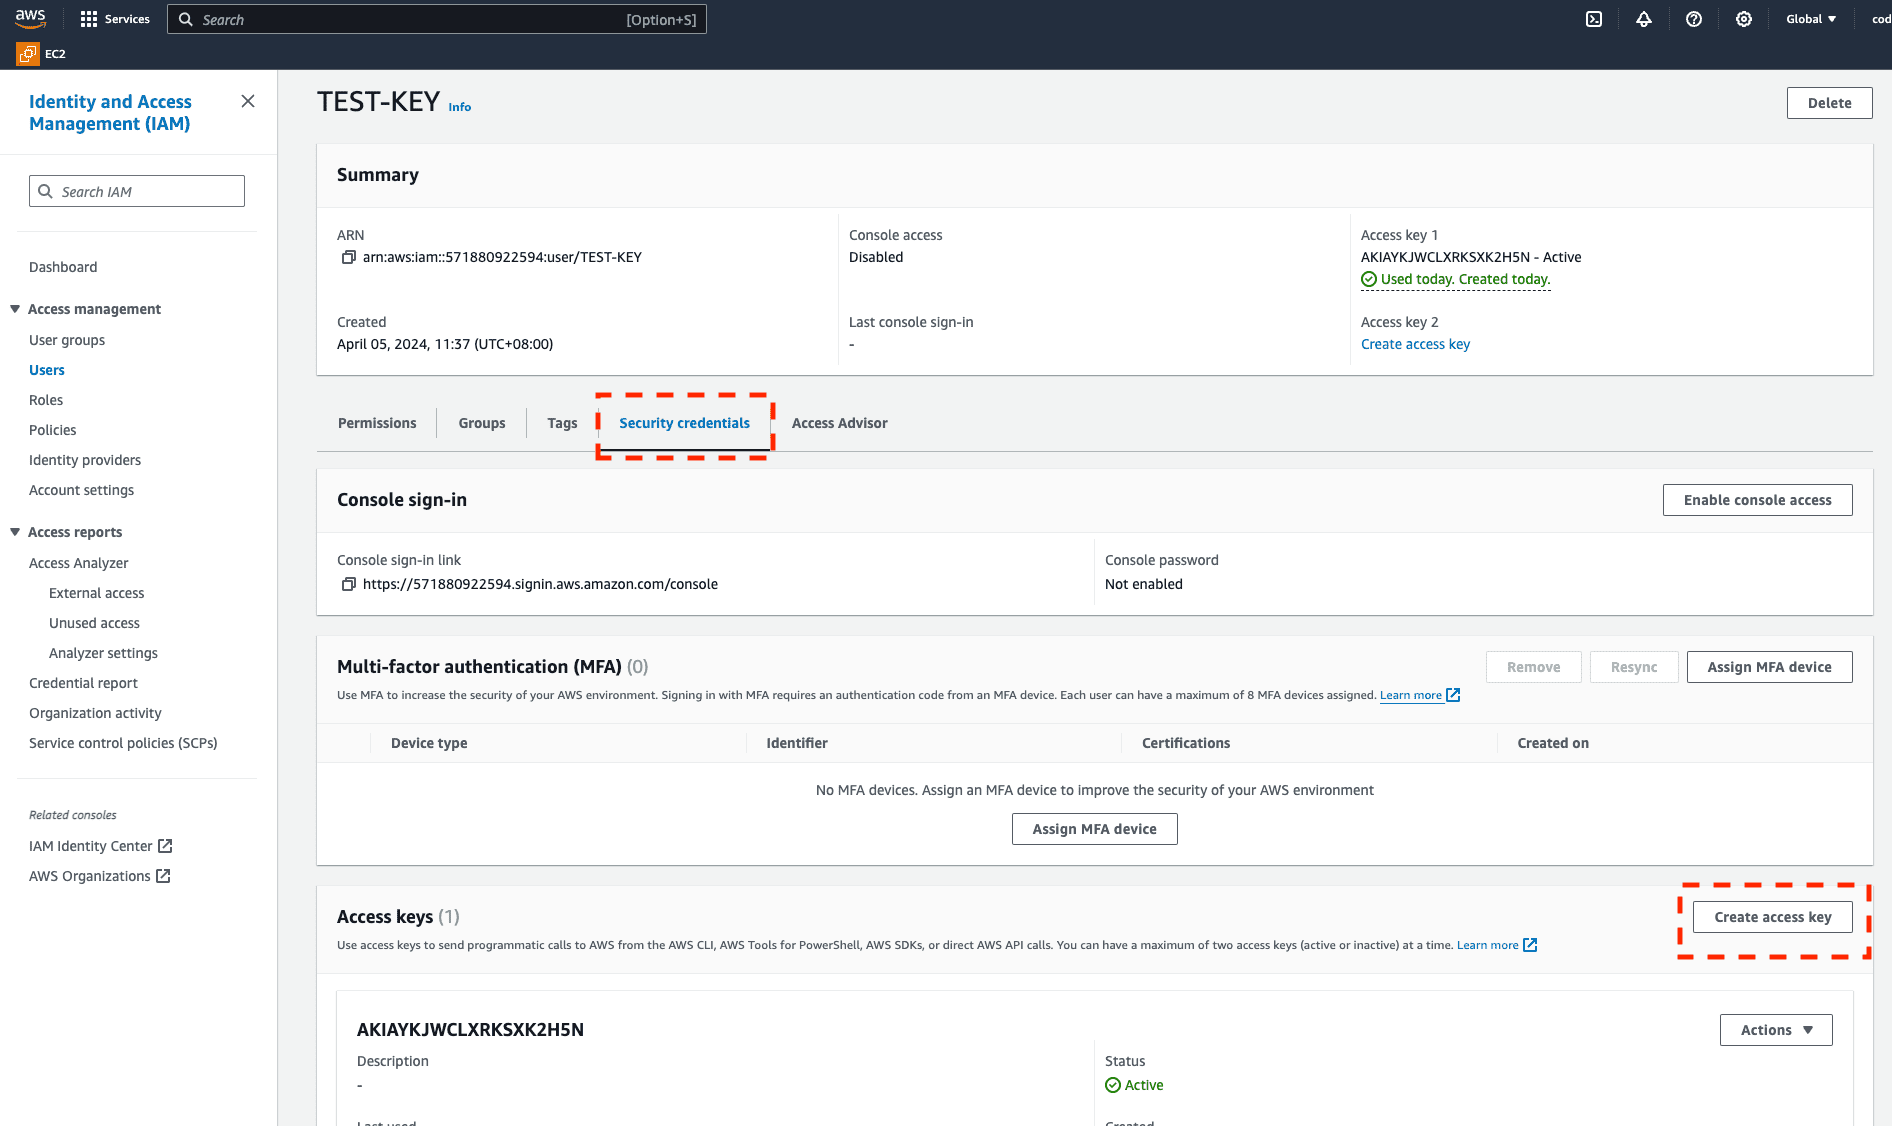Open the help question mark icon
This screenshot has width=1892, height=1126.
point(1694,19)
